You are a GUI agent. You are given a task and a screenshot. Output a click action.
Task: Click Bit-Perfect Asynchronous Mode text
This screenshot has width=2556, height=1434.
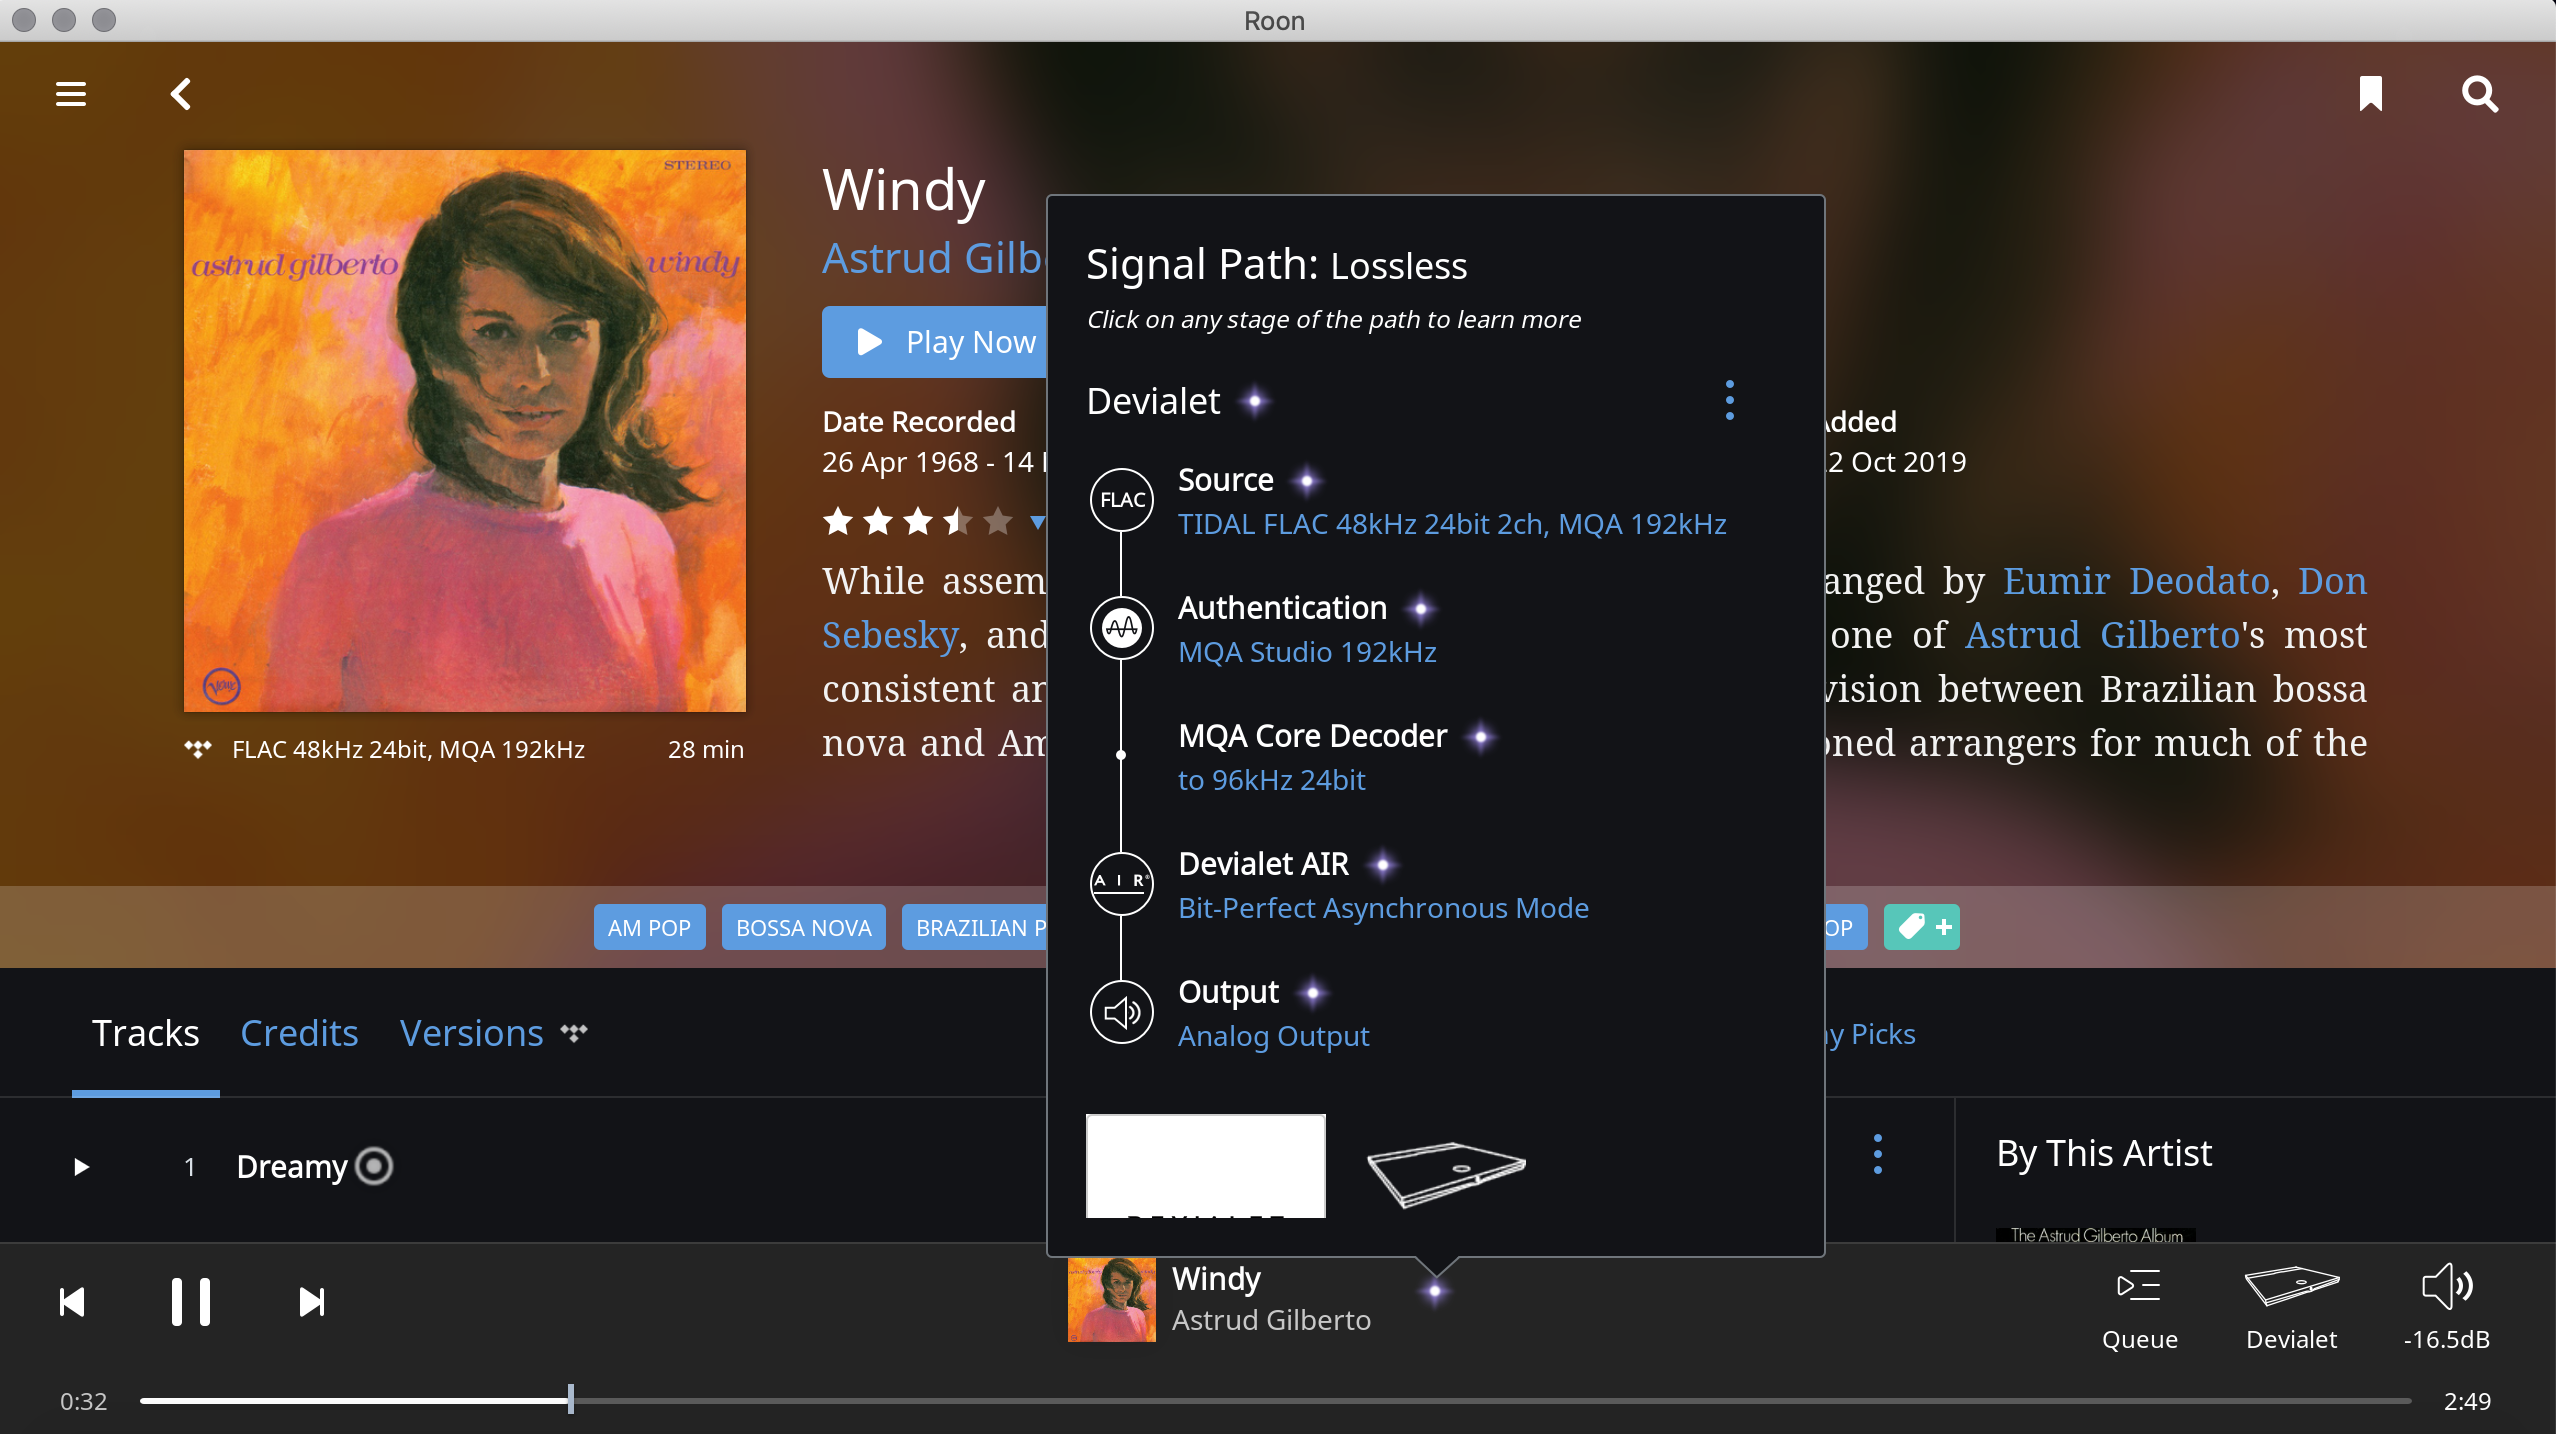[x=1383, y=908]
